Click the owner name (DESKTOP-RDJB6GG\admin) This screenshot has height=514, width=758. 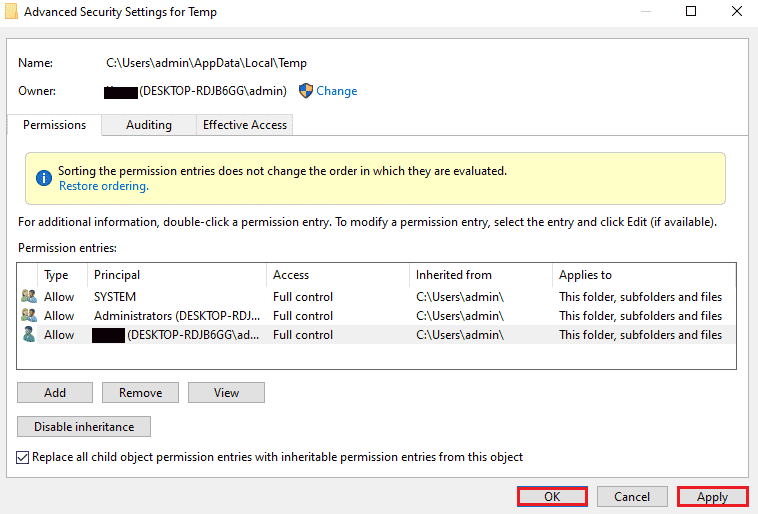pyautogui.click(x=213, y=91)
